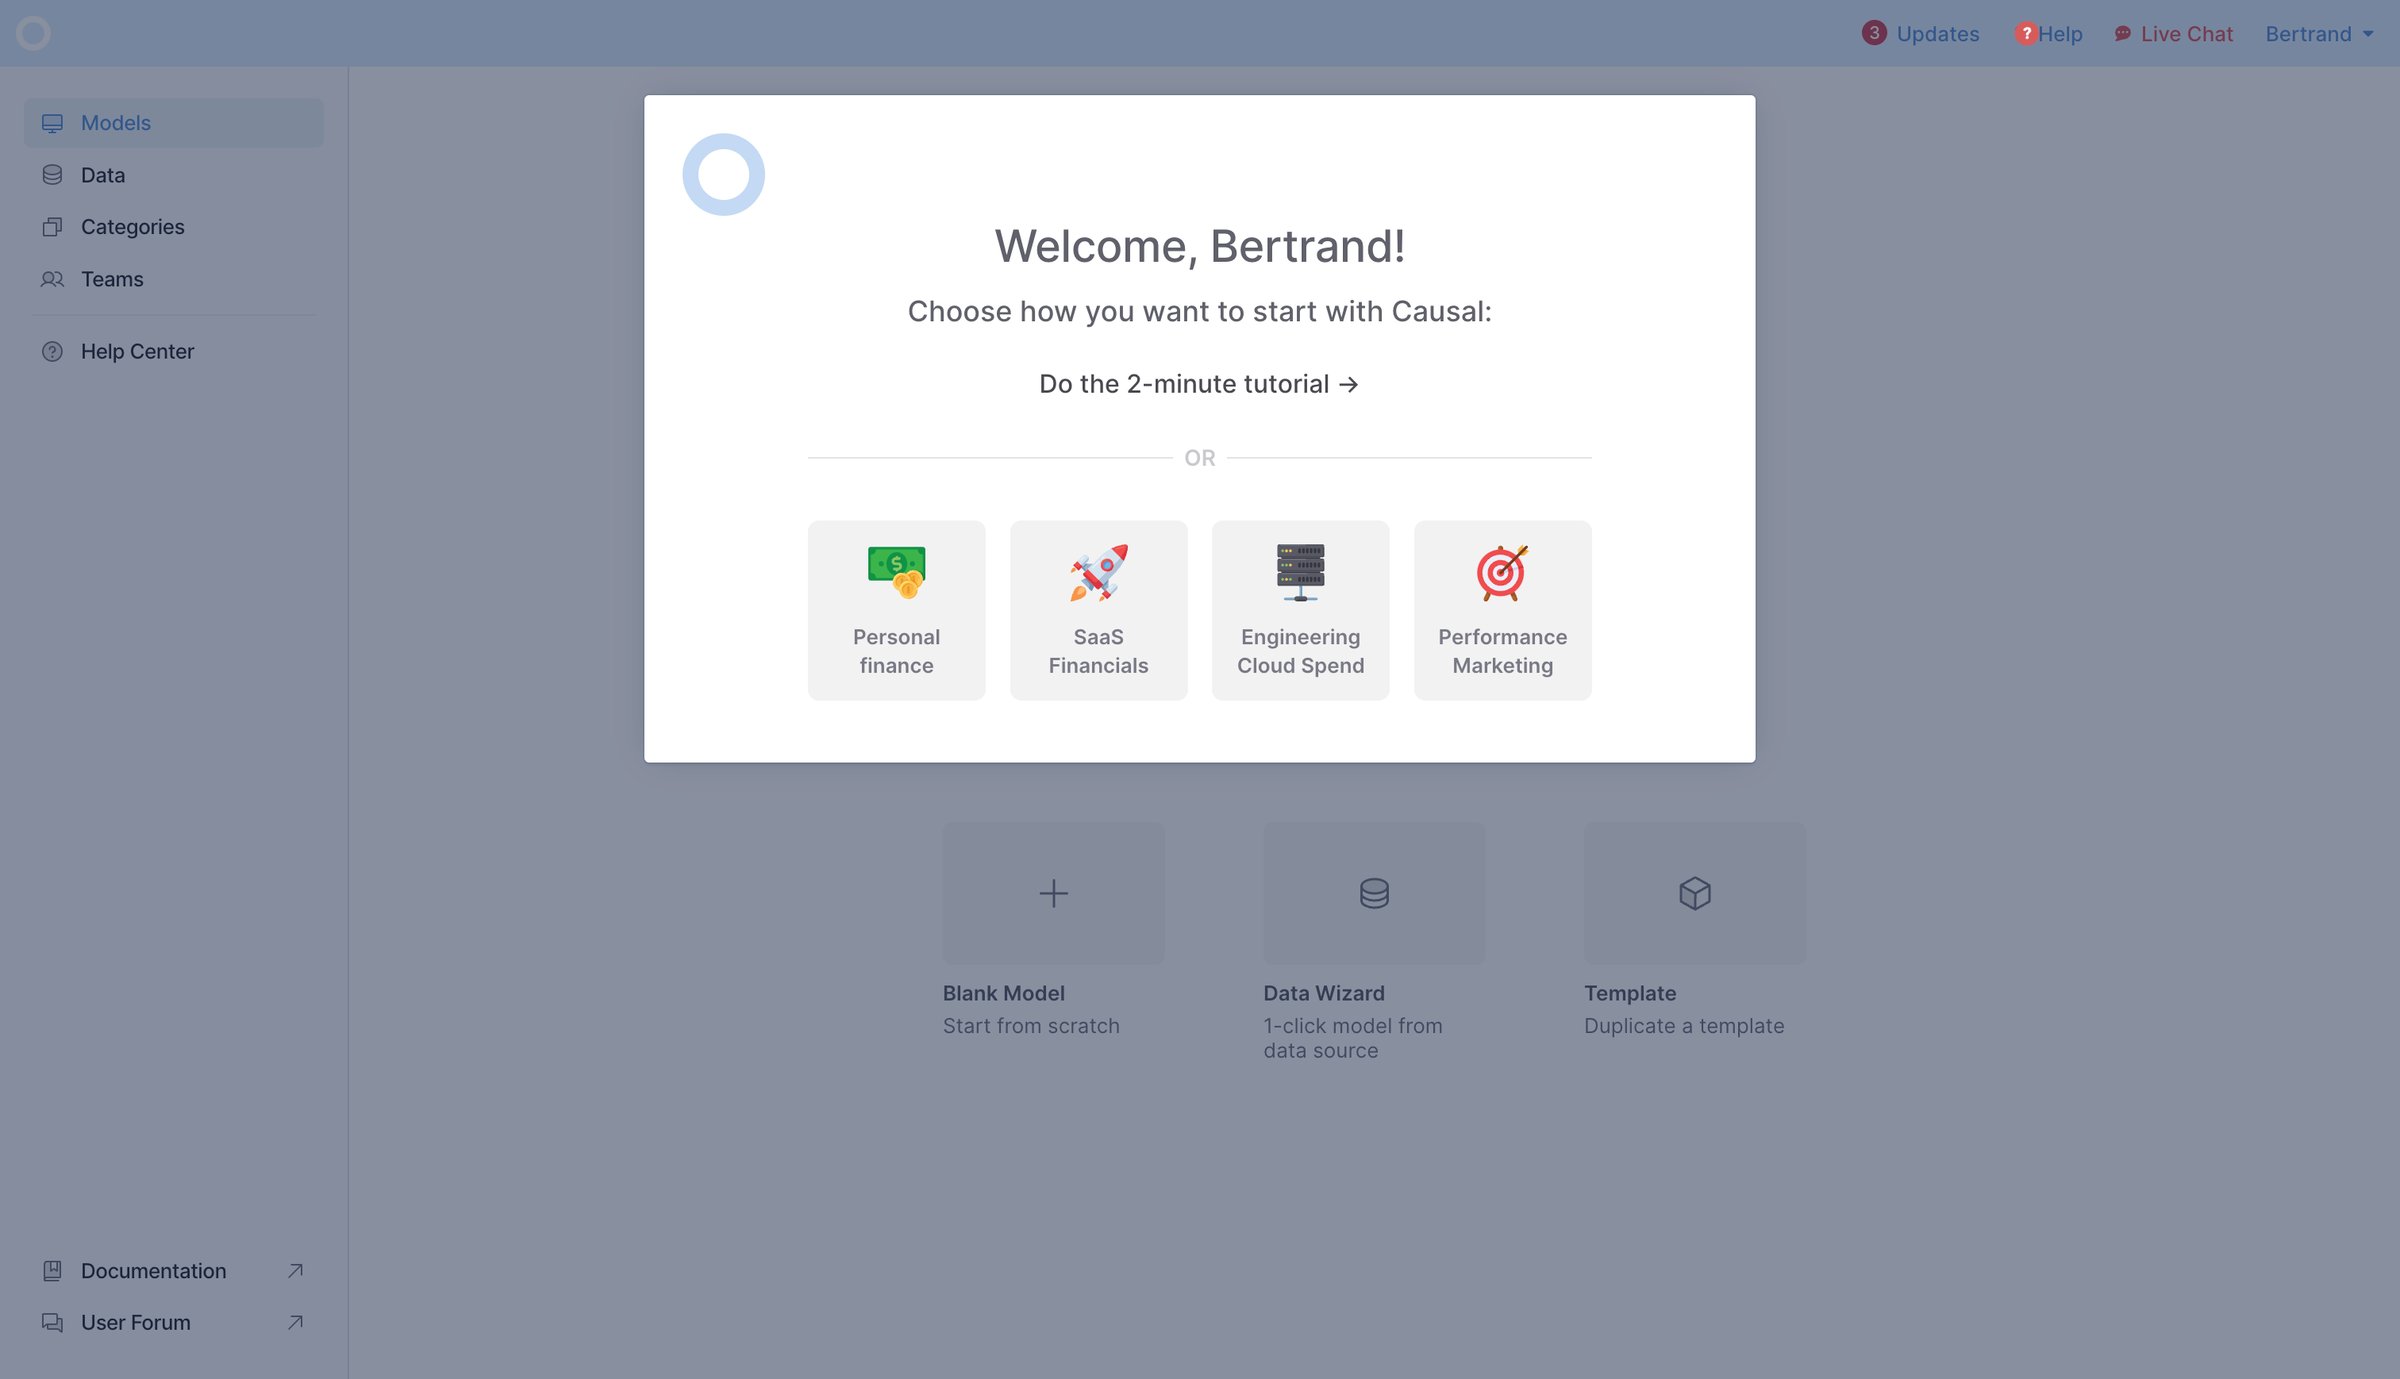Click the red 3 updates badge
The height and width of the screenshot is (1379, 2400).
tap(1874, 33)
